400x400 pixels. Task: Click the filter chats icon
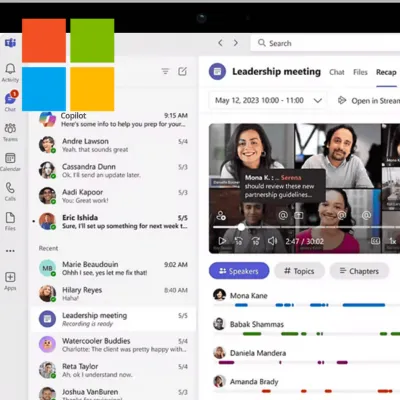point(165,71)
